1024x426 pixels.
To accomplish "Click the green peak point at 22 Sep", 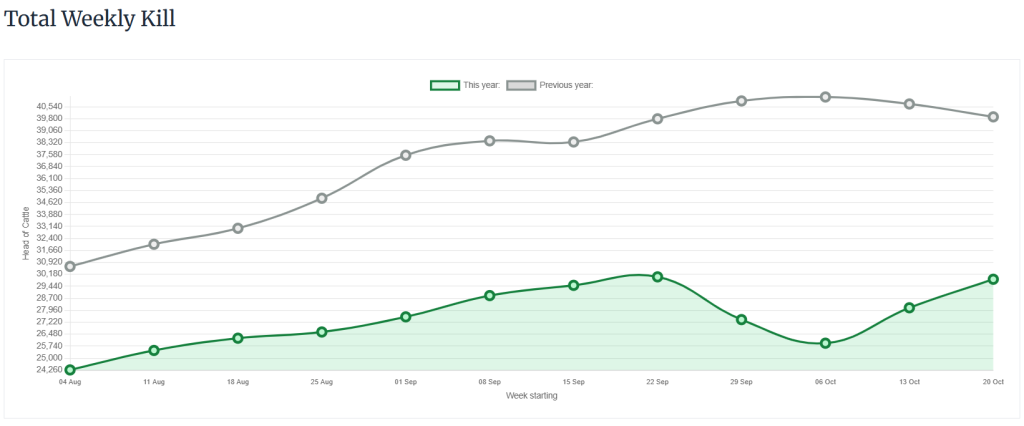I will click(658, 276).
